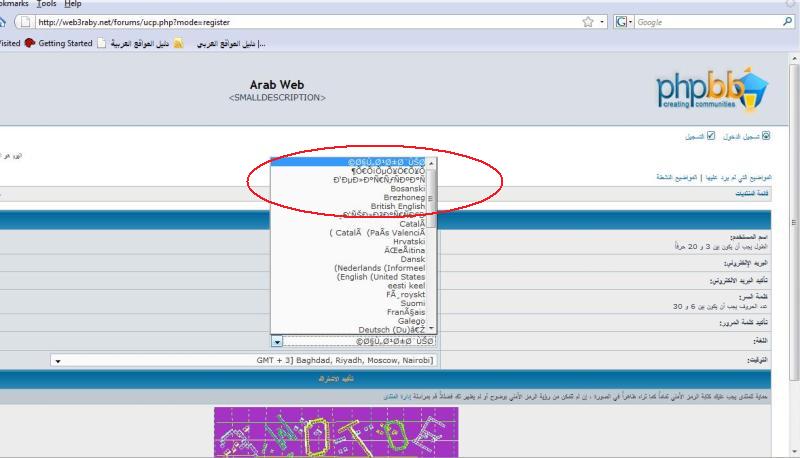Click the search magnifier icon

(789, 22)
